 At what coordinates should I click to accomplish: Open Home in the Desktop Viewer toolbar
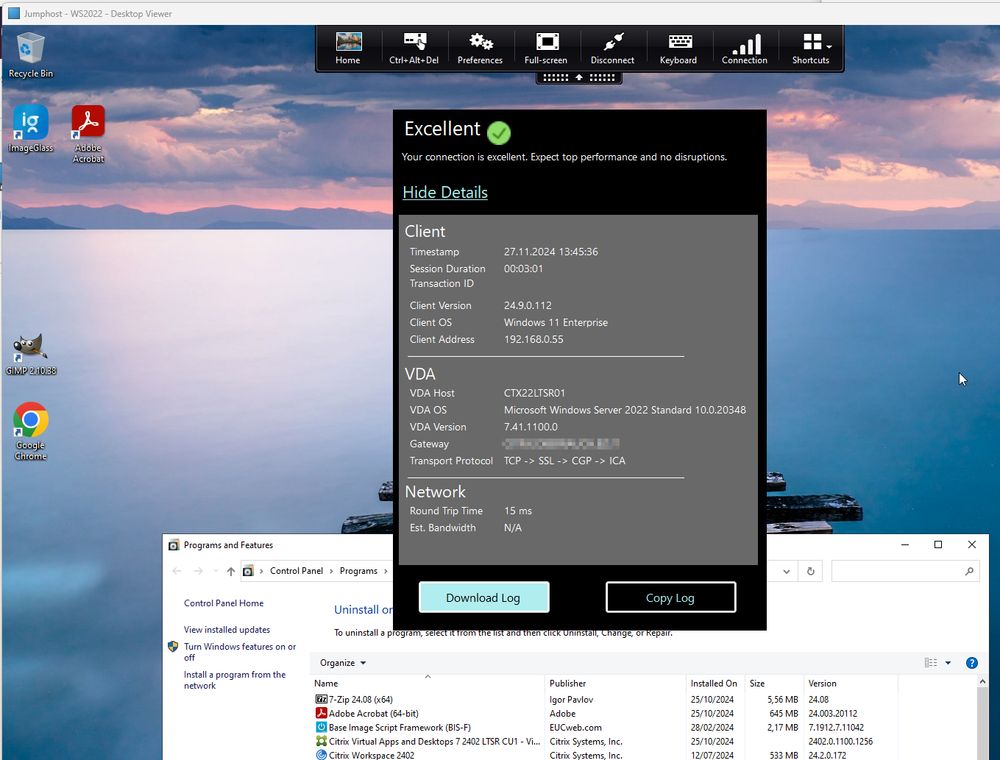coord(348,48)
